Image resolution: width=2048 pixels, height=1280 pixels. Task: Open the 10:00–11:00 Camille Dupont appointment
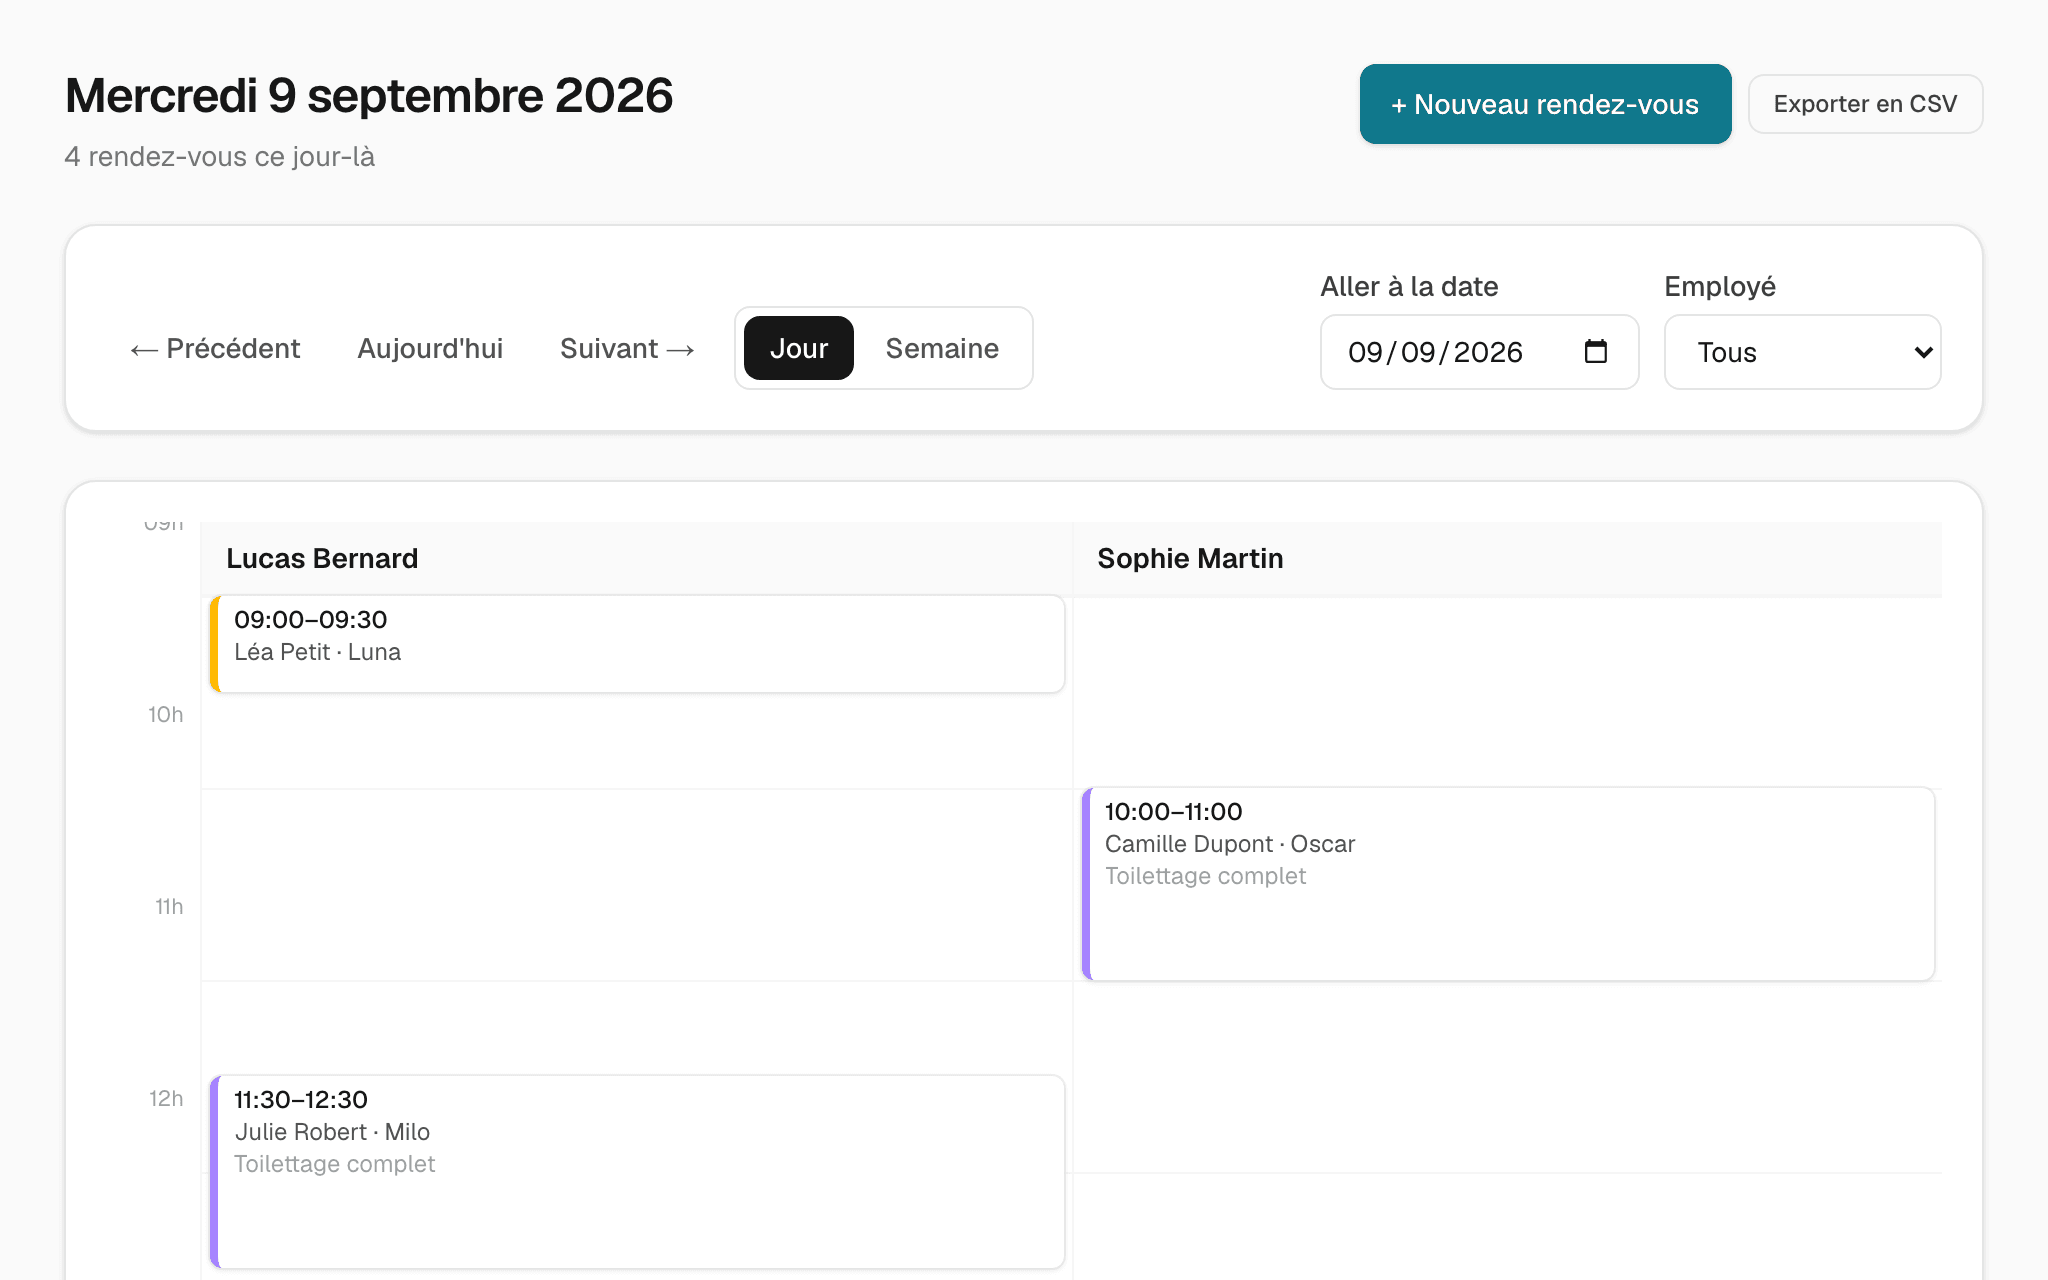pyautogui.click(x=1508, y=884)
